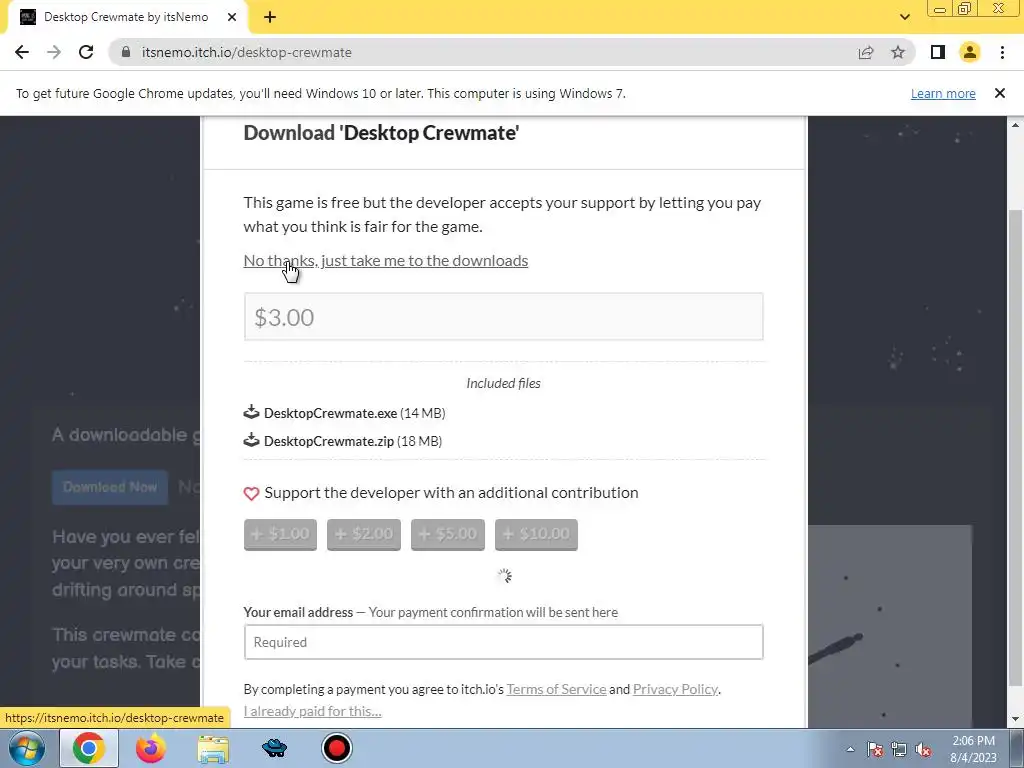
Task: Click the lock icon in address bar
Action: pyautogui.click(x=126, y=52)
